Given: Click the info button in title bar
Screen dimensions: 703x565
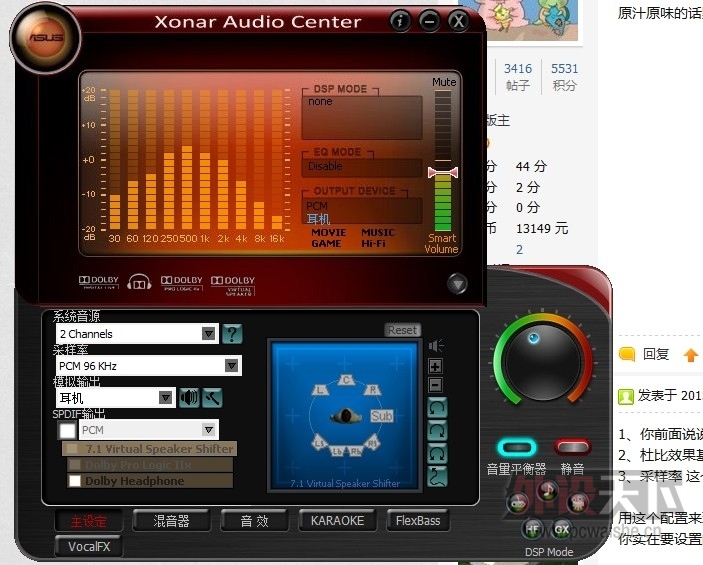Looking at the screenshot, I should (400, 20).
